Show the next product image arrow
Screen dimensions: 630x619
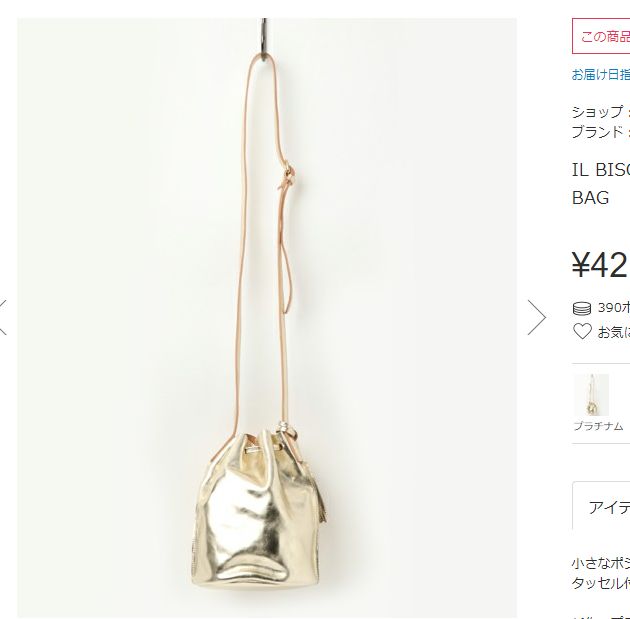point(537,317)
